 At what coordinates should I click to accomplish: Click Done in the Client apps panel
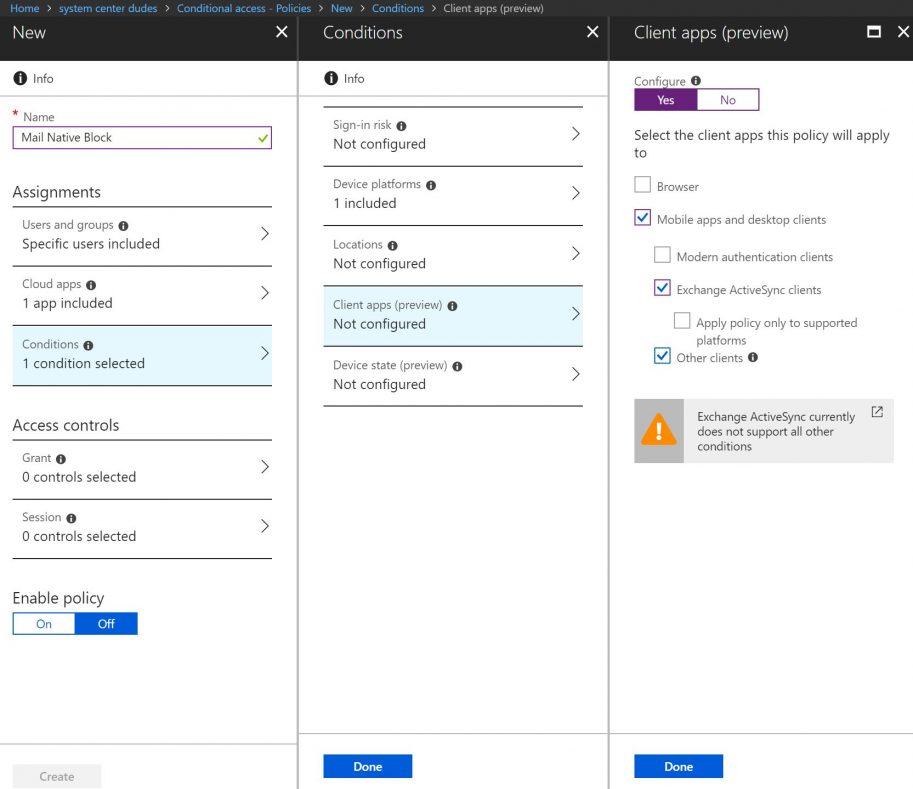tap(678, 766)
